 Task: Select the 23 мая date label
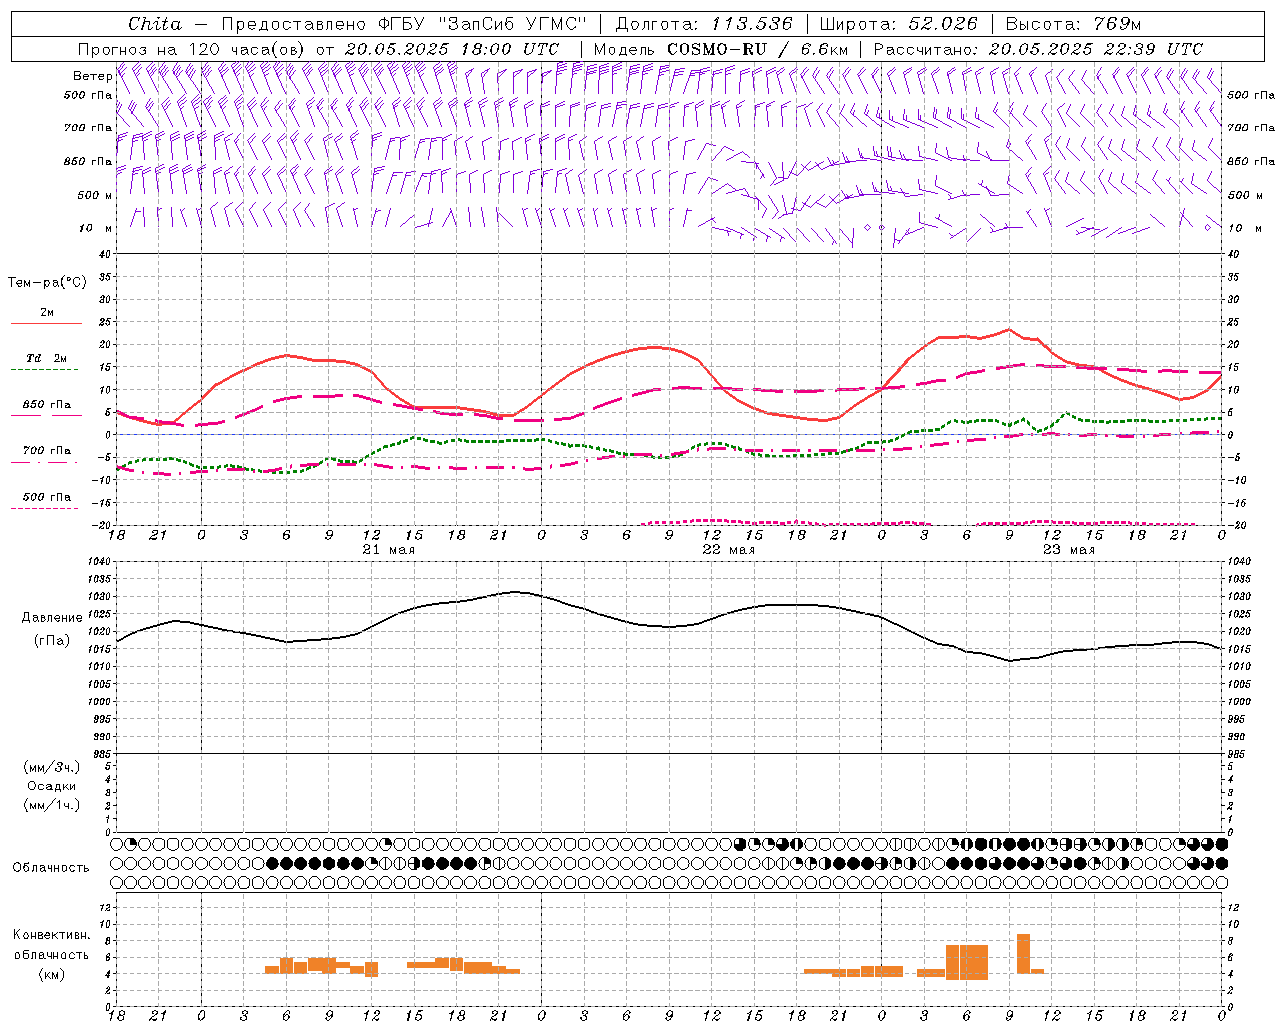(x=1068, y=550)
